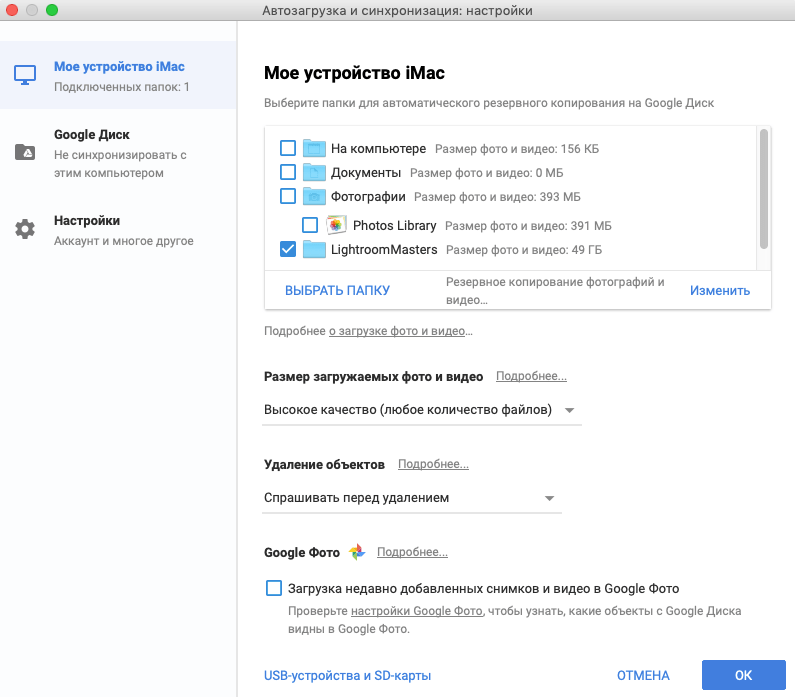
Task: Click the Документы folder icon
Action: coord(314,172)
